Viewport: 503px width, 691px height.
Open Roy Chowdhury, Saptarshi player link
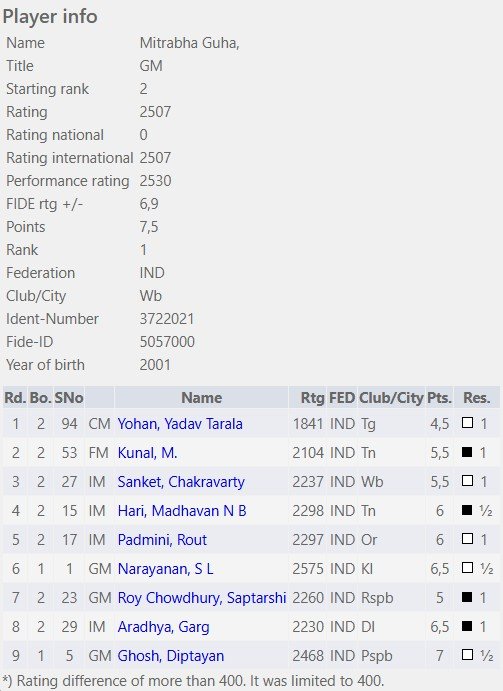[x=202, y=598]
